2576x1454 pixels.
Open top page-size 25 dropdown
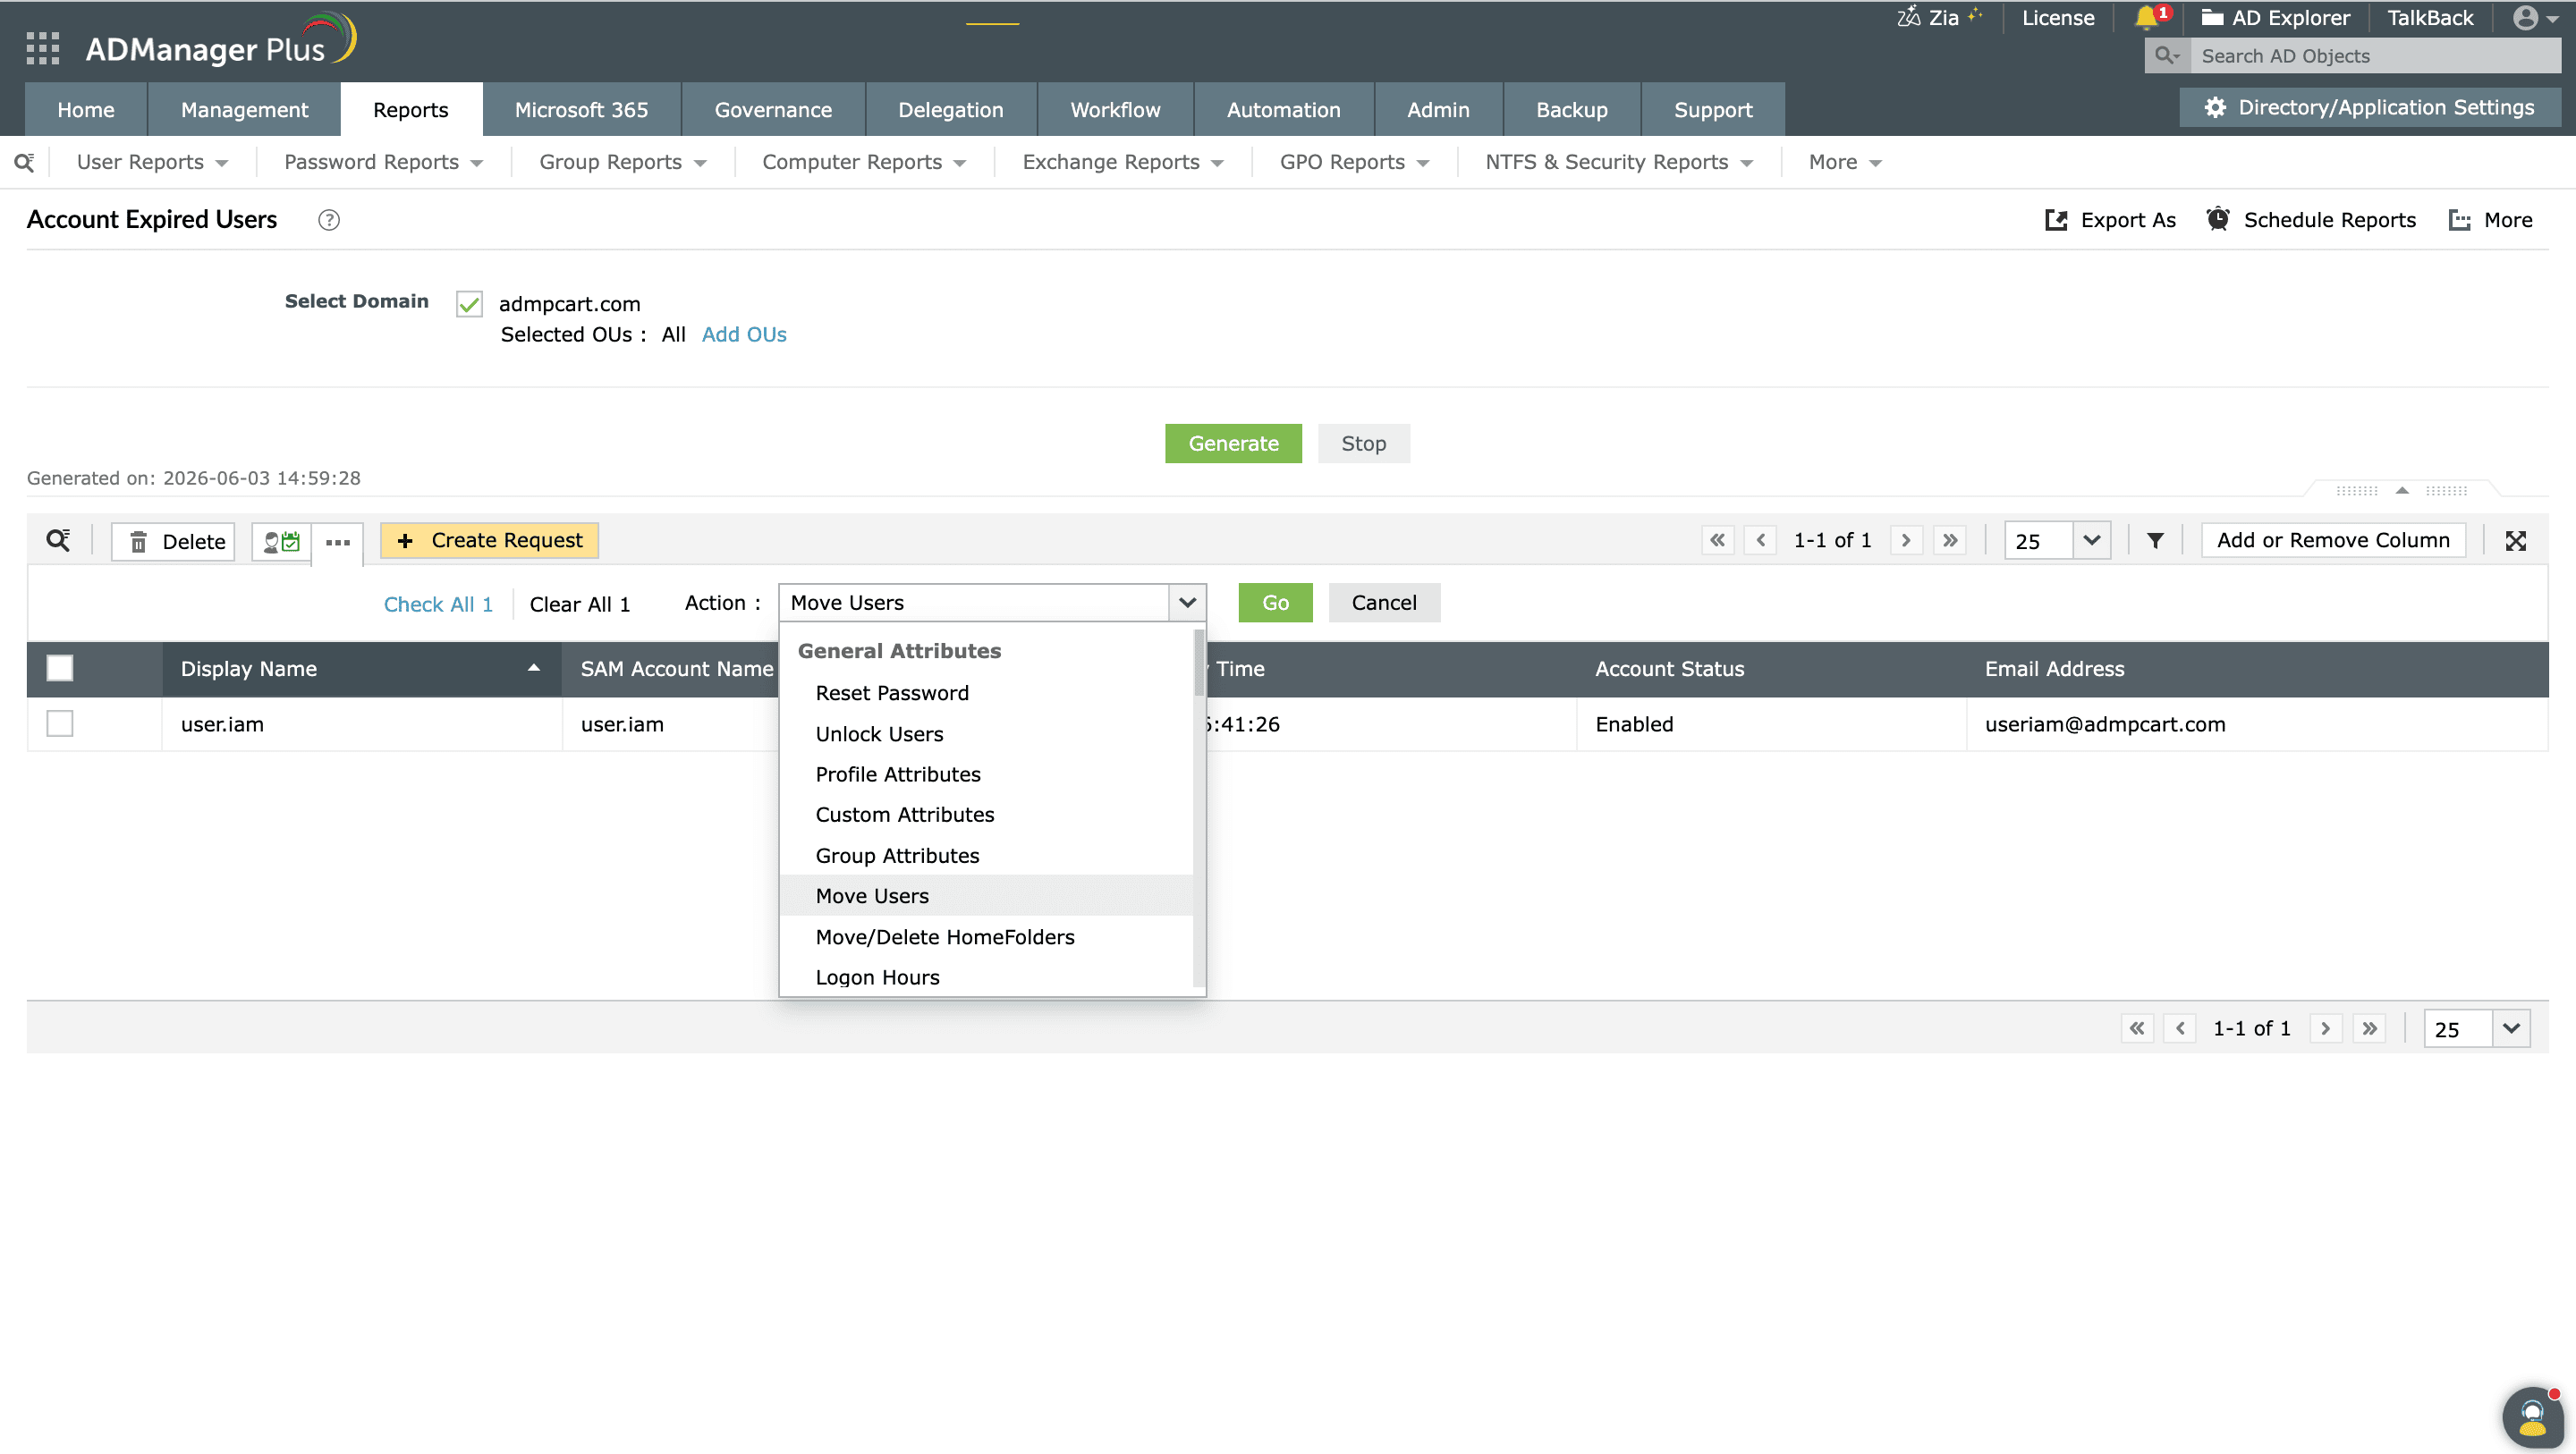pos(2091,541)
